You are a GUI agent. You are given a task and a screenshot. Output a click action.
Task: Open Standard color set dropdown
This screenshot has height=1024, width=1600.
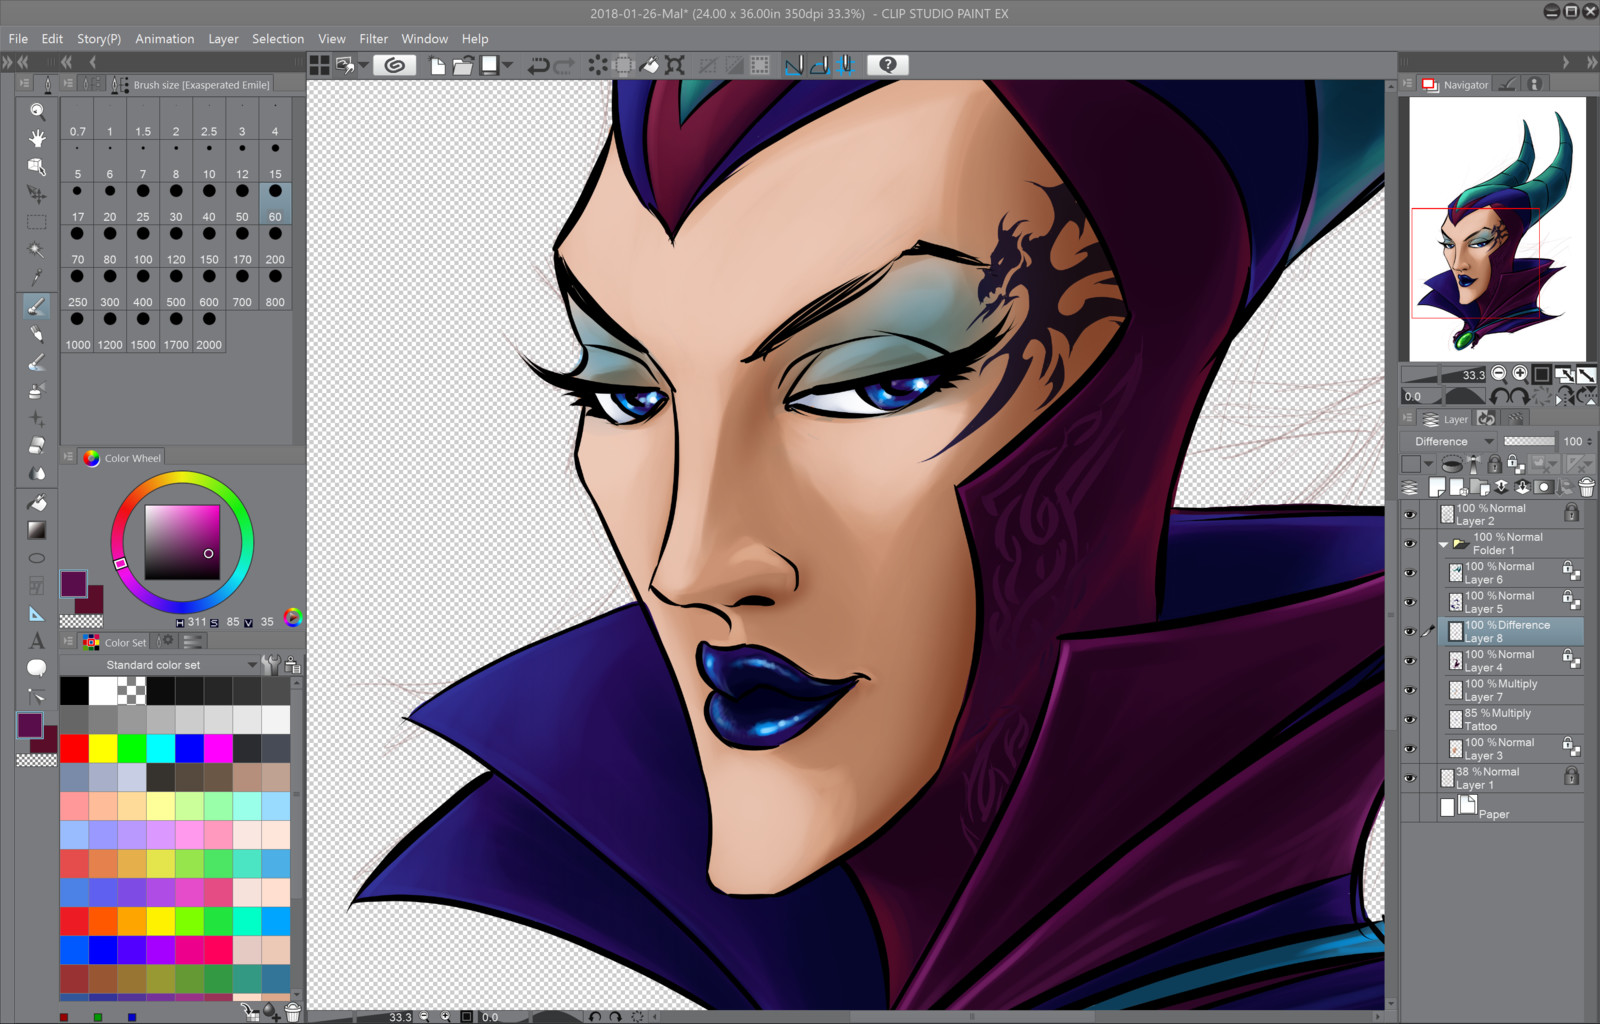tap(252, 665)
